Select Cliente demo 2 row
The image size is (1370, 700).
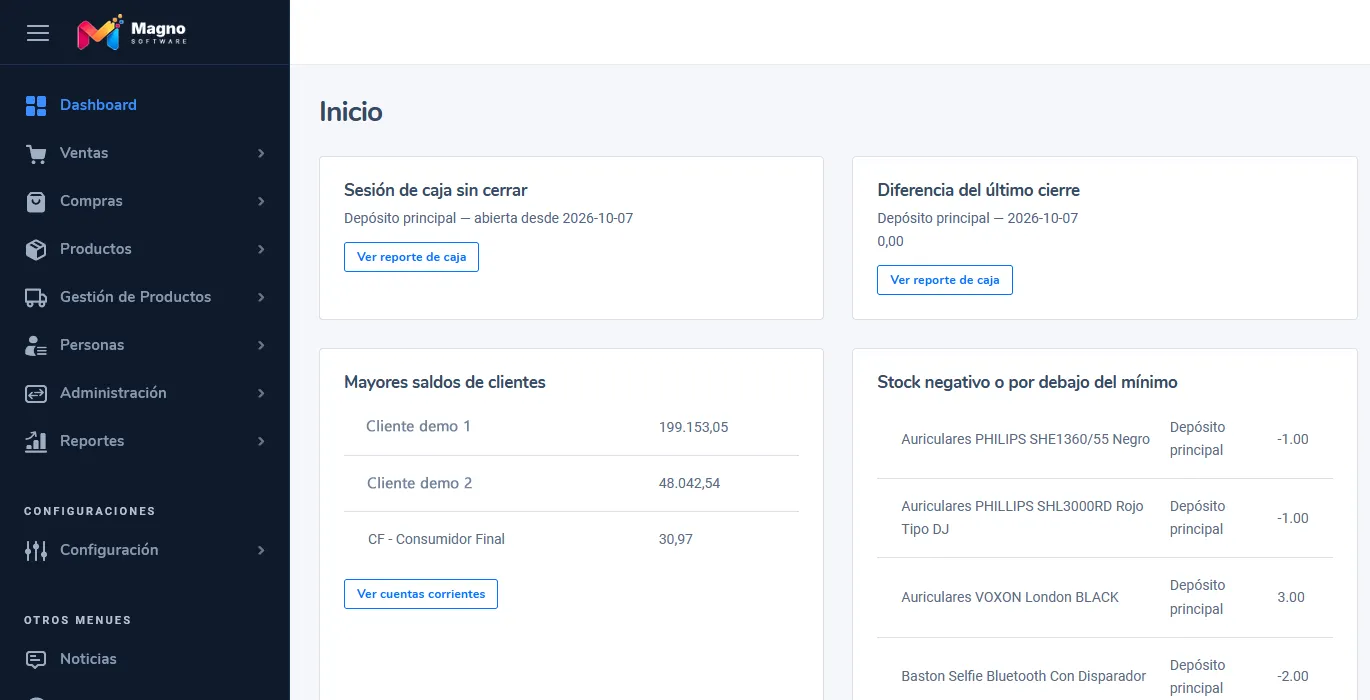pos(571,483)
